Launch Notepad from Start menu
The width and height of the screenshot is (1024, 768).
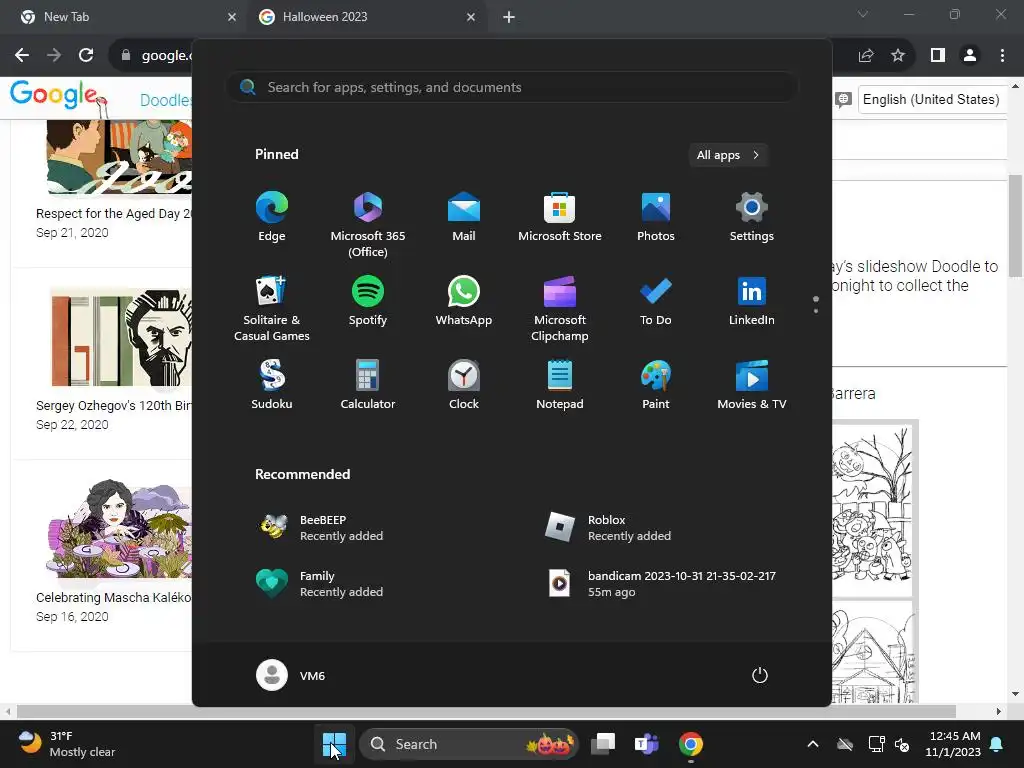(x=560, y=385)
